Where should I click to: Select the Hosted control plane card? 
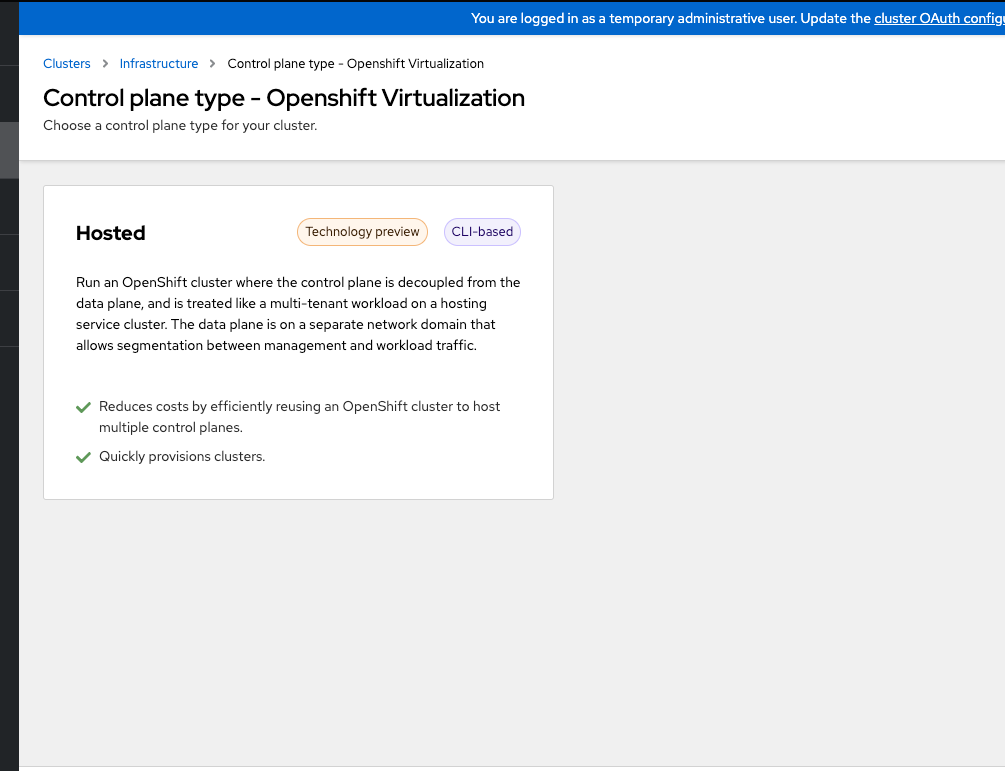(x=298, y=342)
